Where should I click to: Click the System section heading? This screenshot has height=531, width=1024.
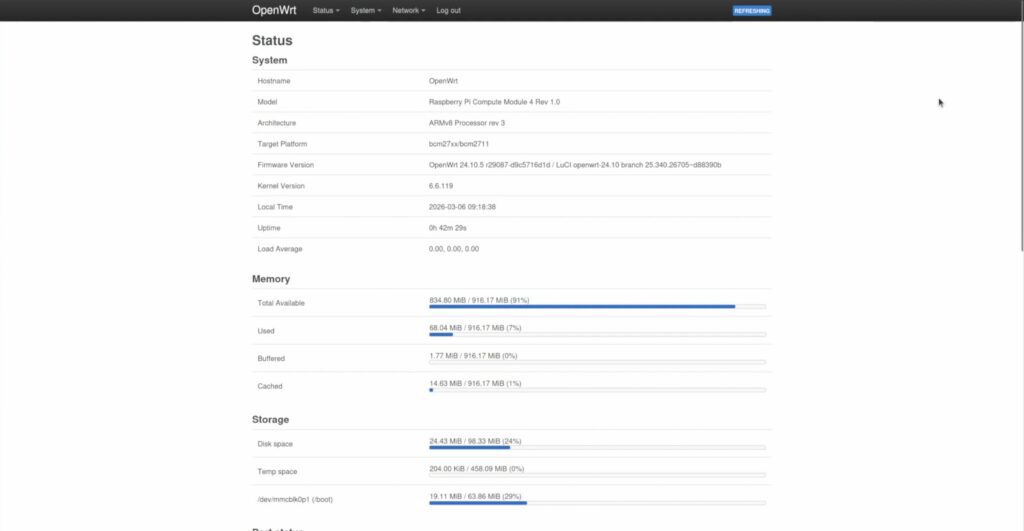270,60
